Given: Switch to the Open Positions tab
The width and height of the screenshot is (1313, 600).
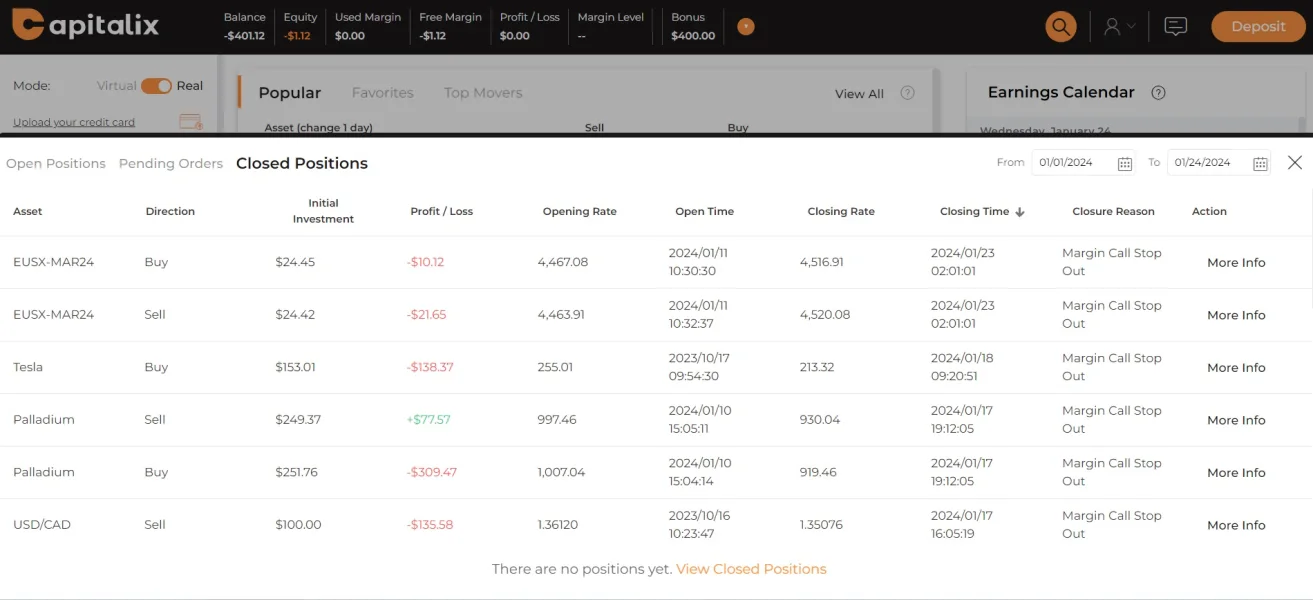Looking at the screenshot, I should 56,164.
